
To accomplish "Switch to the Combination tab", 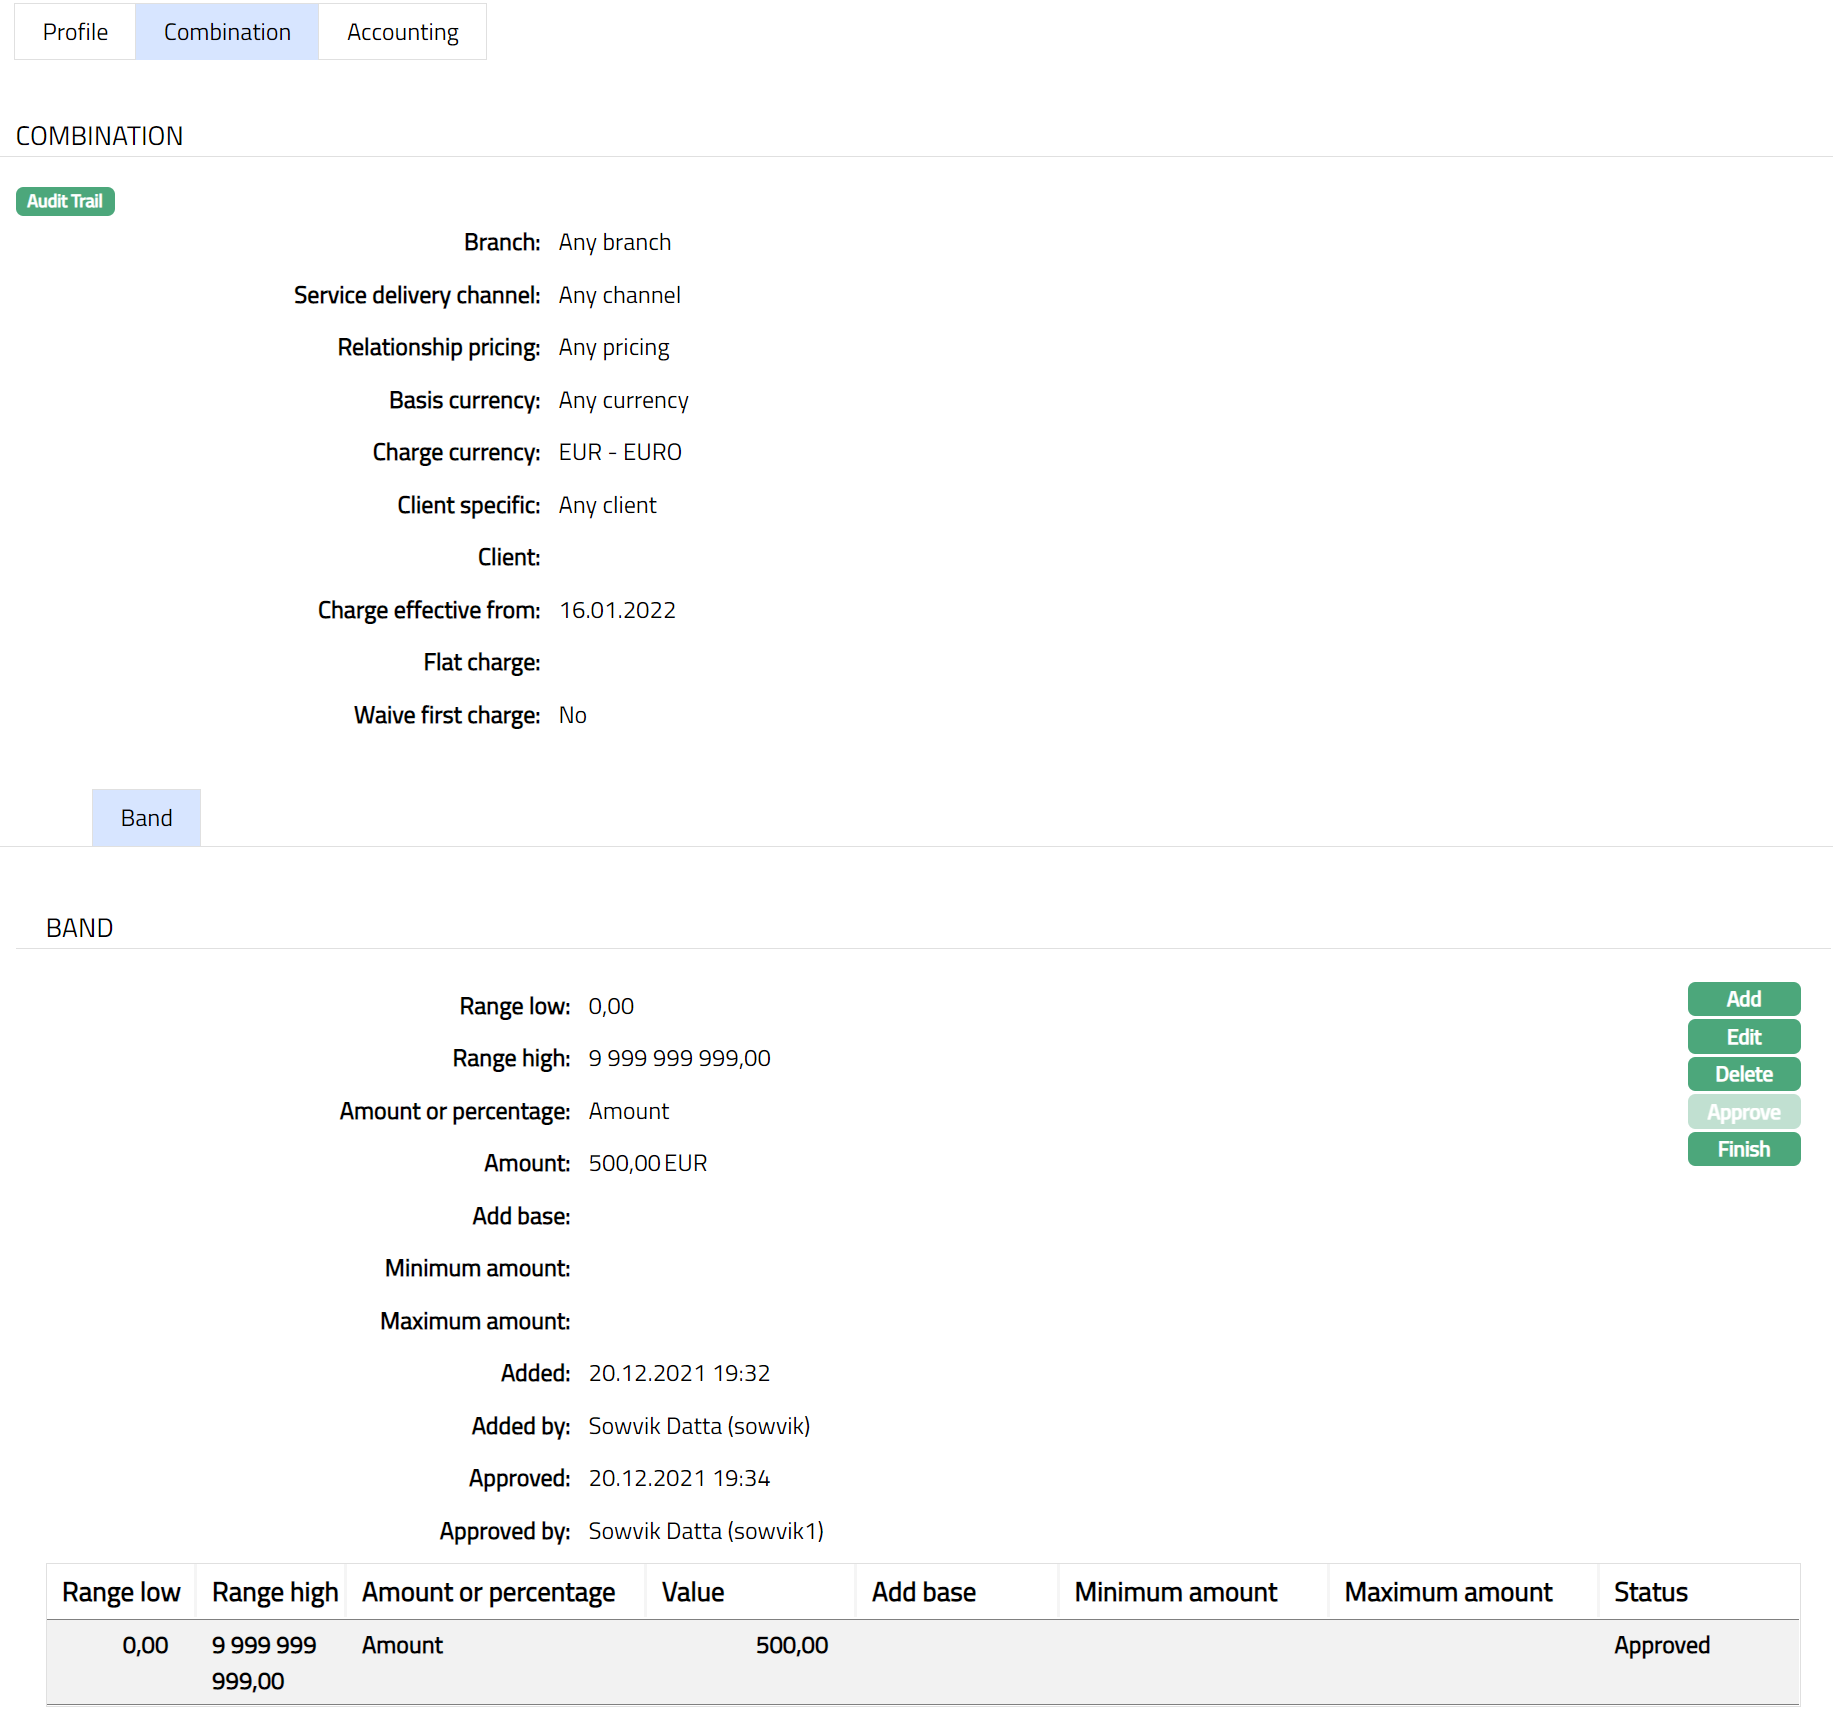I will [227, 32].
